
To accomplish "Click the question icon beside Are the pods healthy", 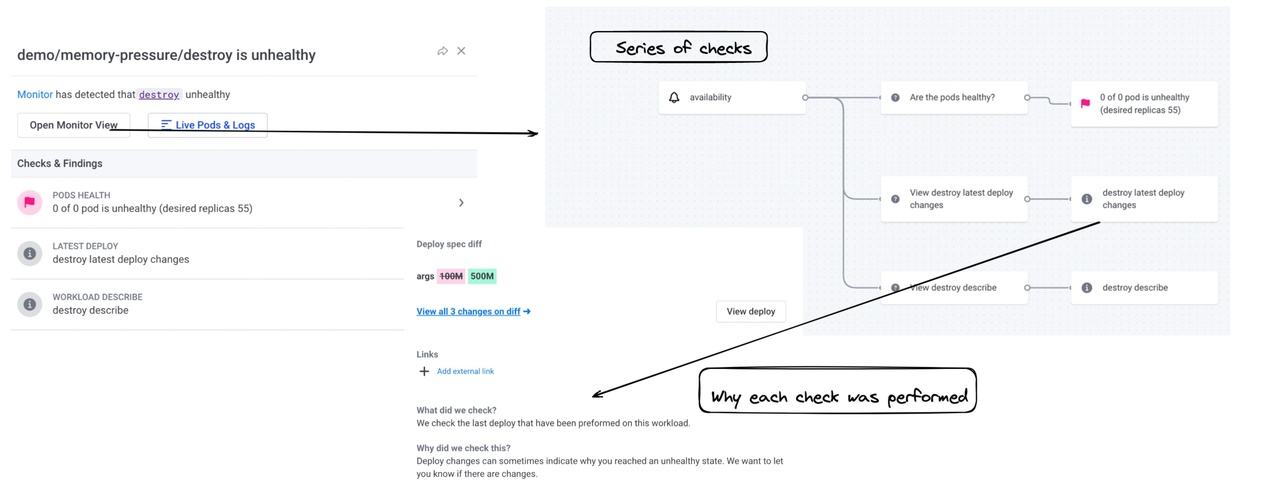I will [x=895, y=98].
